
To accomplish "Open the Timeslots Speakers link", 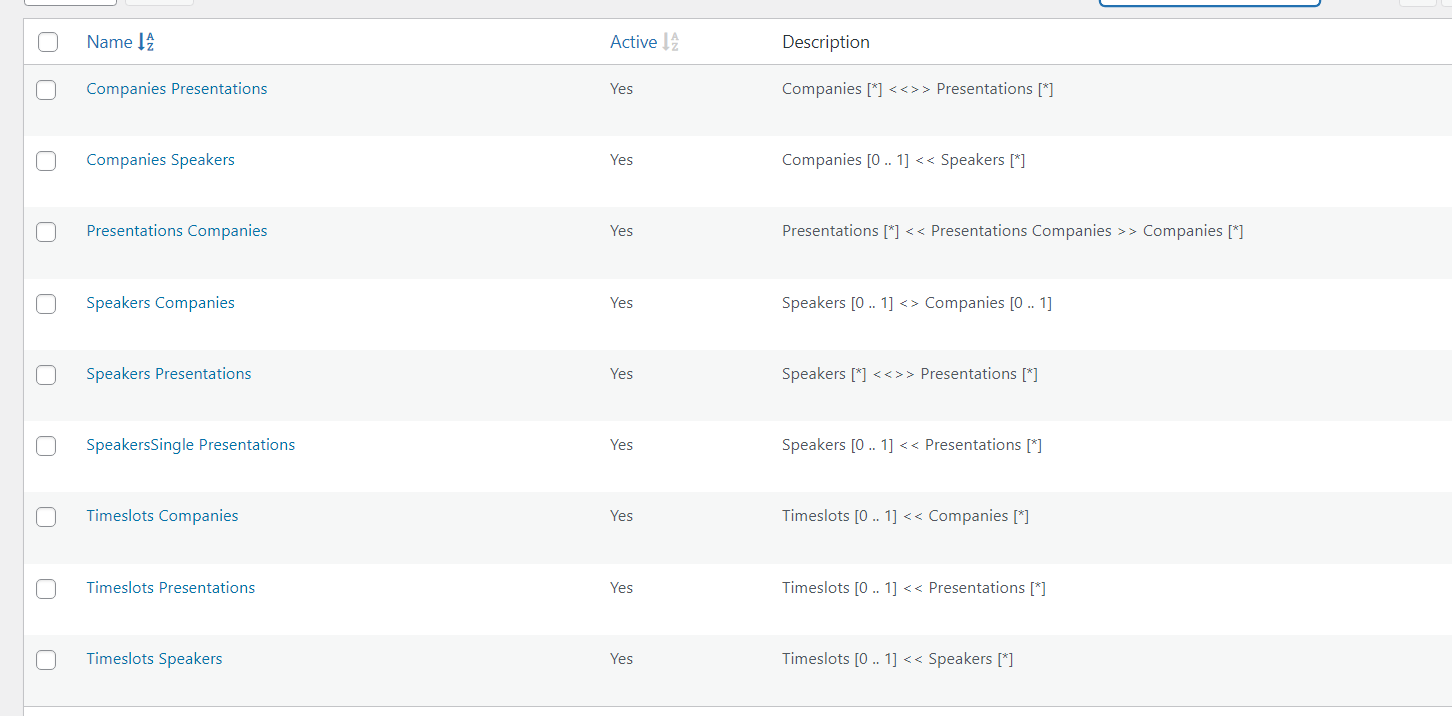I will [154, 659].
